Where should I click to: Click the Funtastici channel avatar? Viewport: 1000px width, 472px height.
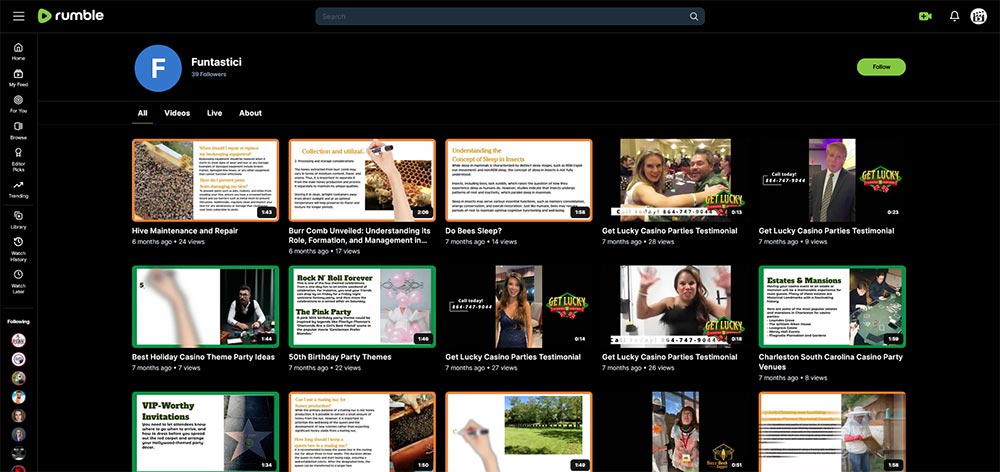[158, 68]
